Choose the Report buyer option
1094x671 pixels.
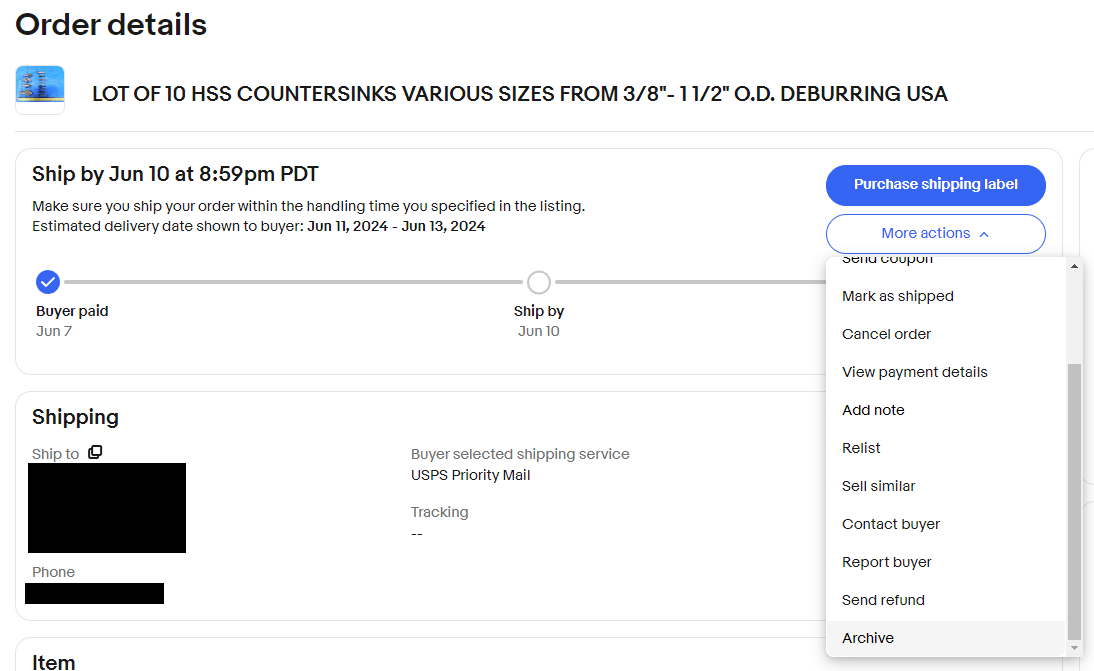pyautogui.click(x=886, y=562)
